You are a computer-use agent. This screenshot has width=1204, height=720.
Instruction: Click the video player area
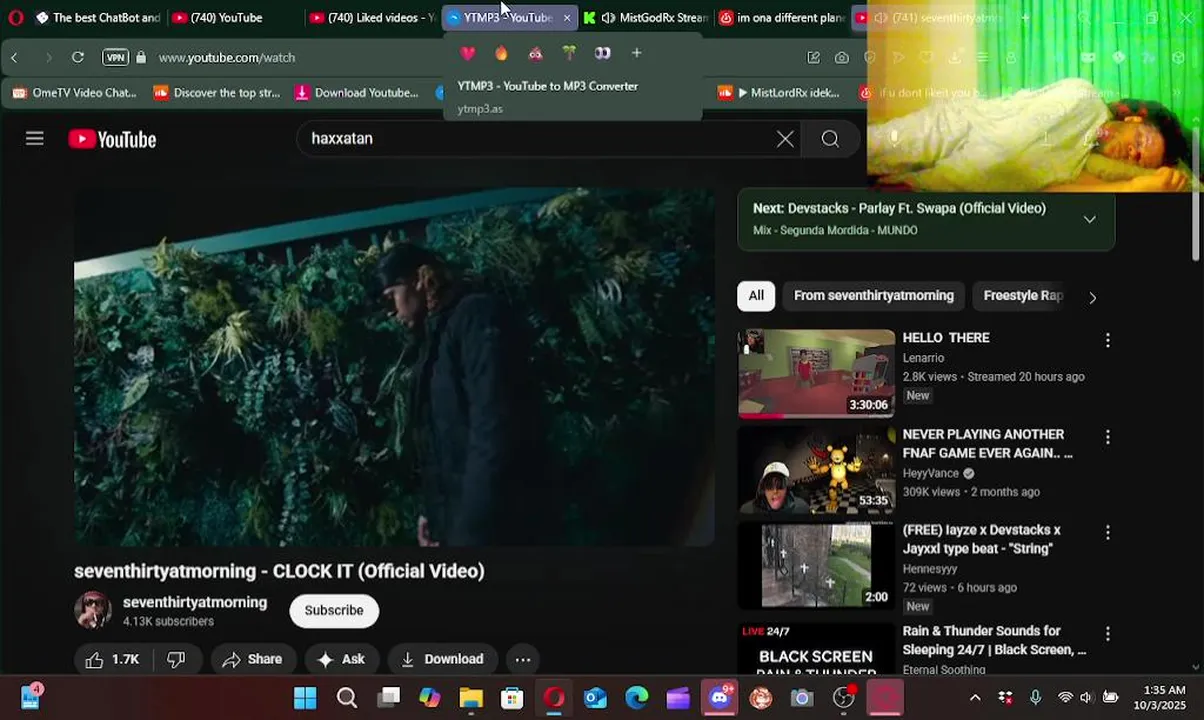[394, 366]
